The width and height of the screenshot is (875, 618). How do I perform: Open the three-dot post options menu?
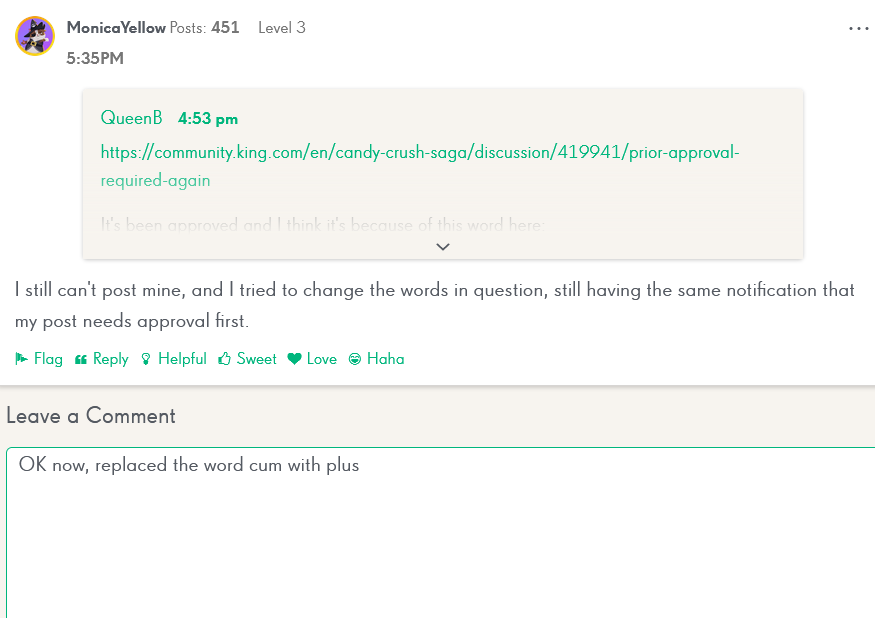click(858, 28)
